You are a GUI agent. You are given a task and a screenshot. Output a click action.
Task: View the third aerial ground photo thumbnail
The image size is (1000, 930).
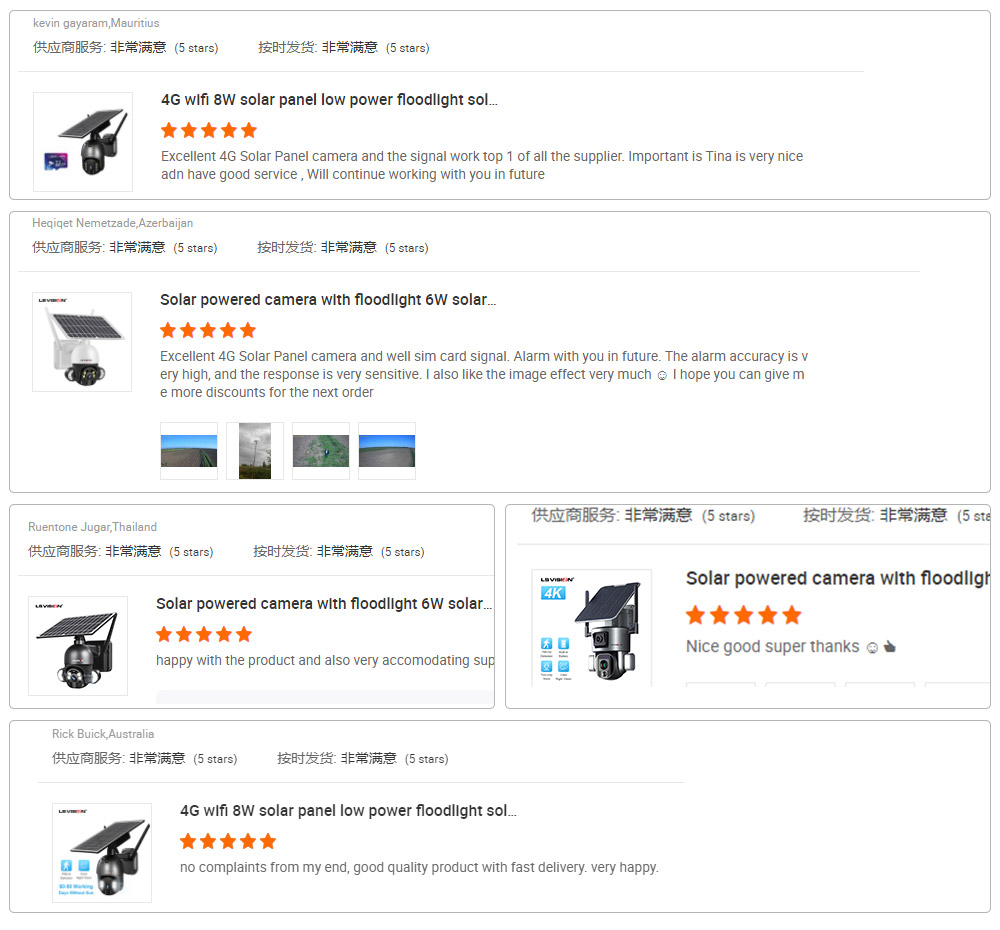321,451
